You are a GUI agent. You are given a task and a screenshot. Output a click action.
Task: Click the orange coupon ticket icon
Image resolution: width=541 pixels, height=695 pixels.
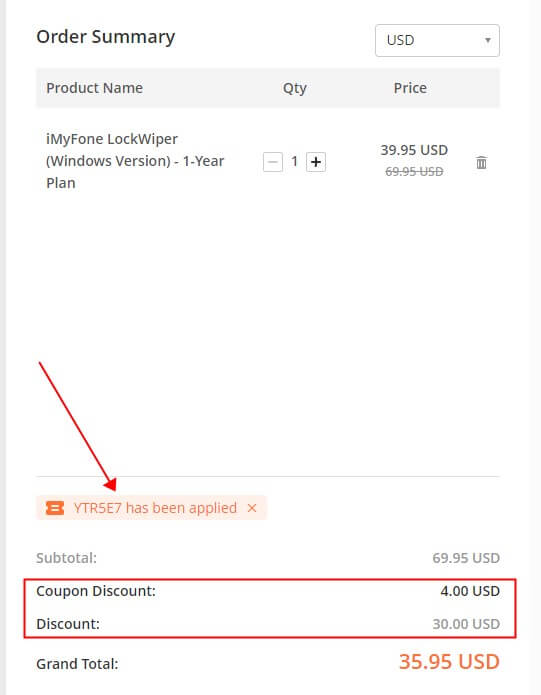(x=55, y=508)
